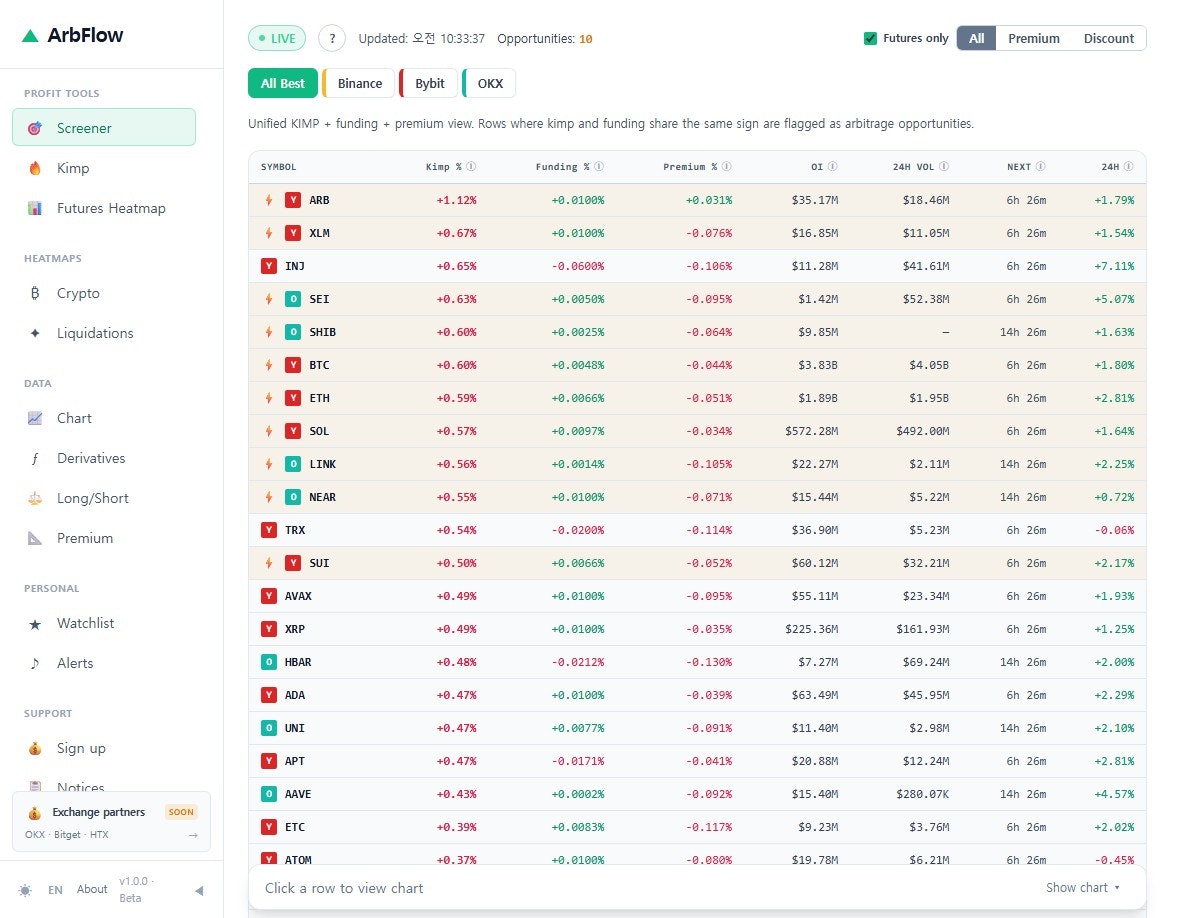Click the Derivatives function icon

coord(35,458)
